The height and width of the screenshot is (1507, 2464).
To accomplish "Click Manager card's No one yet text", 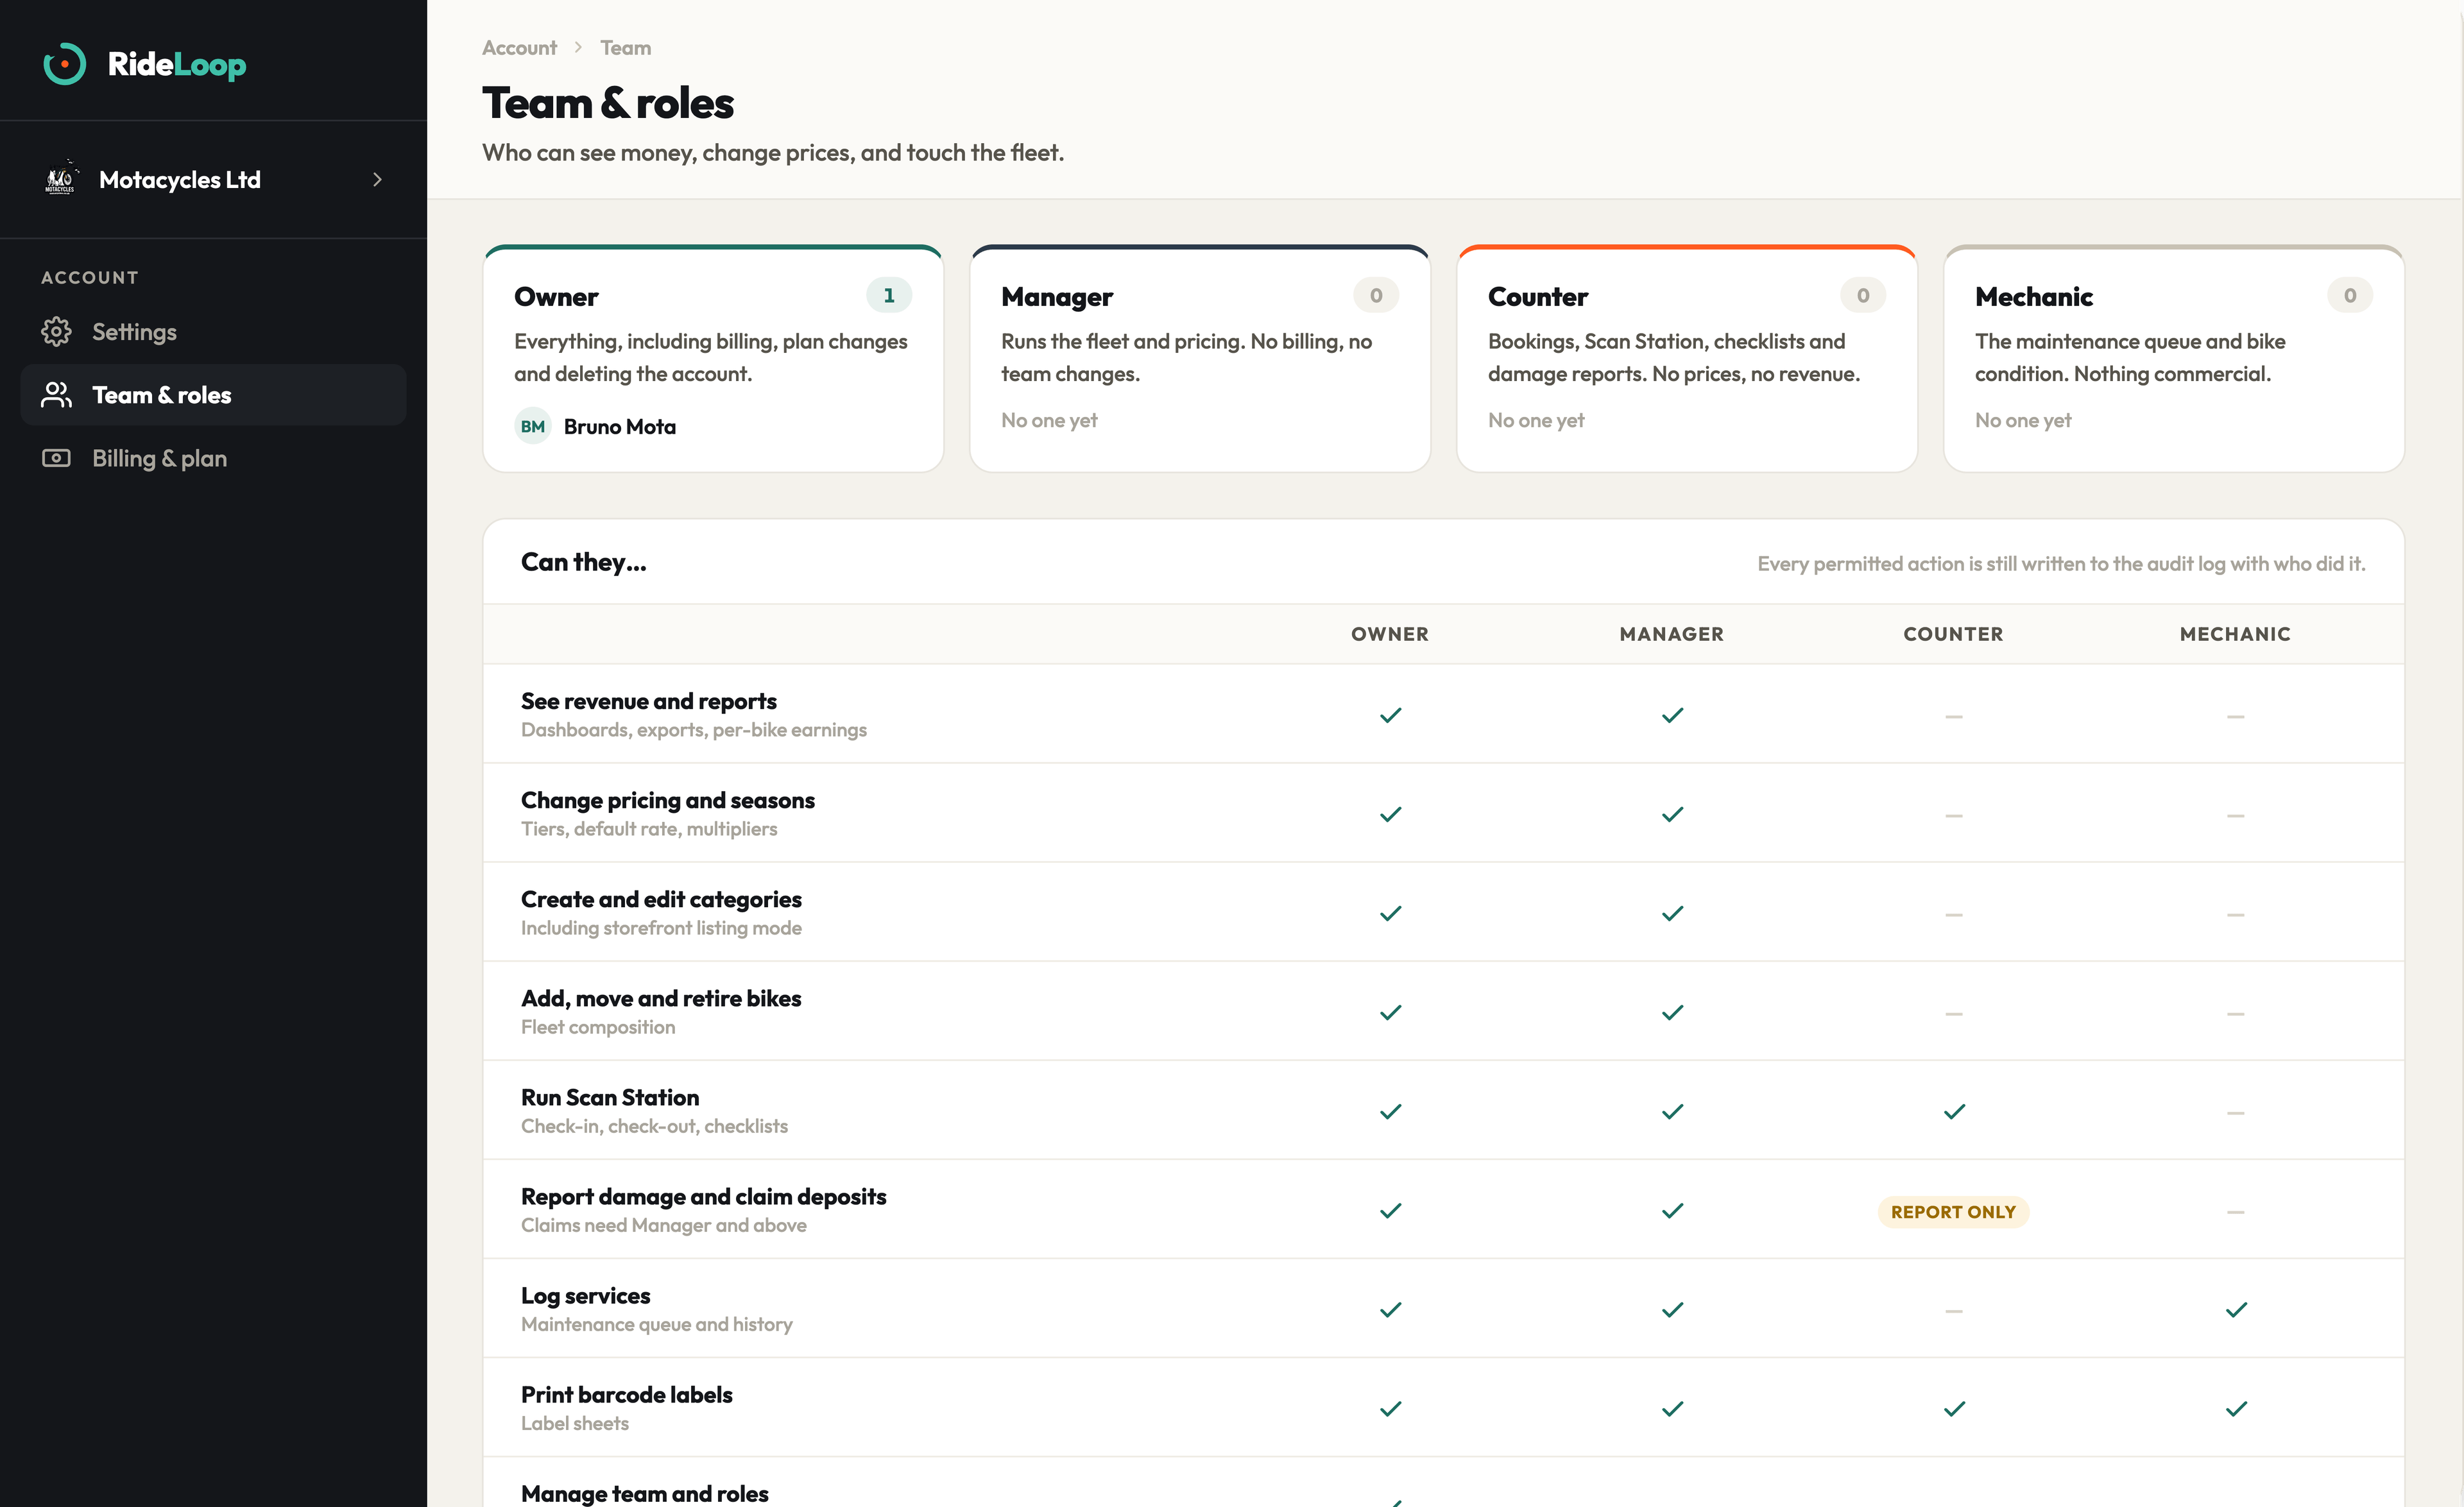I will [1049, 421].
